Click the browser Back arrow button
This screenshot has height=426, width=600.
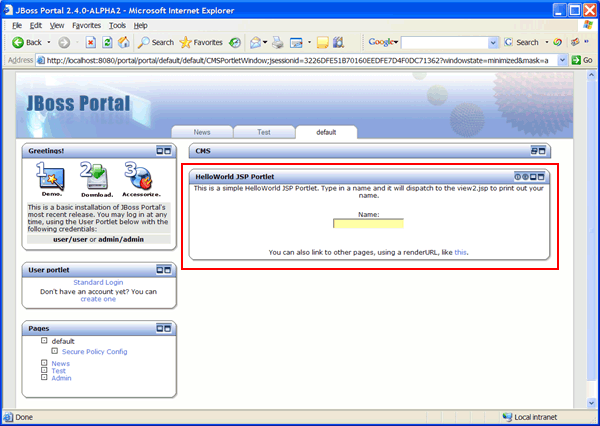point(18,42)
